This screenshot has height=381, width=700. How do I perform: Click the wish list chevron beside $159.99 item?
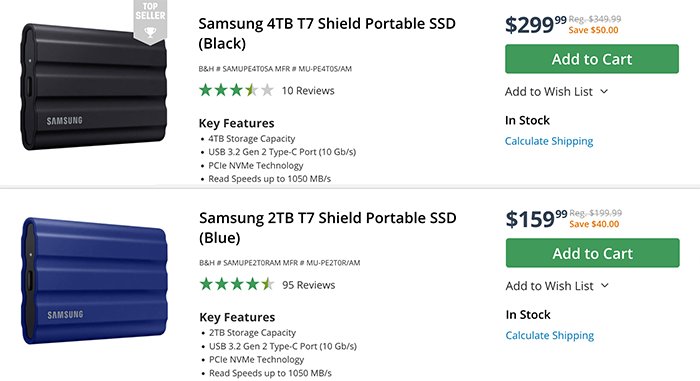coord(604,286)
